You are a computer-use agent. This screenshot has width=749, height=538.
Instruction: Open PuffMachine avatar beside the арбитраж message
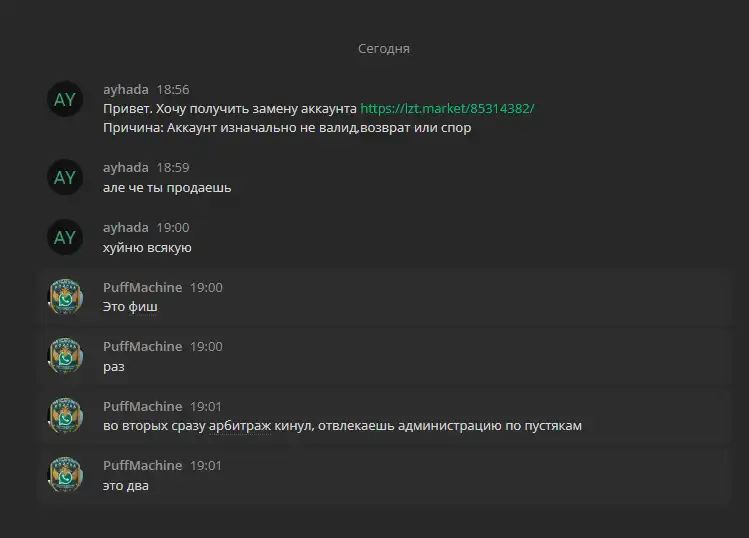65,416
